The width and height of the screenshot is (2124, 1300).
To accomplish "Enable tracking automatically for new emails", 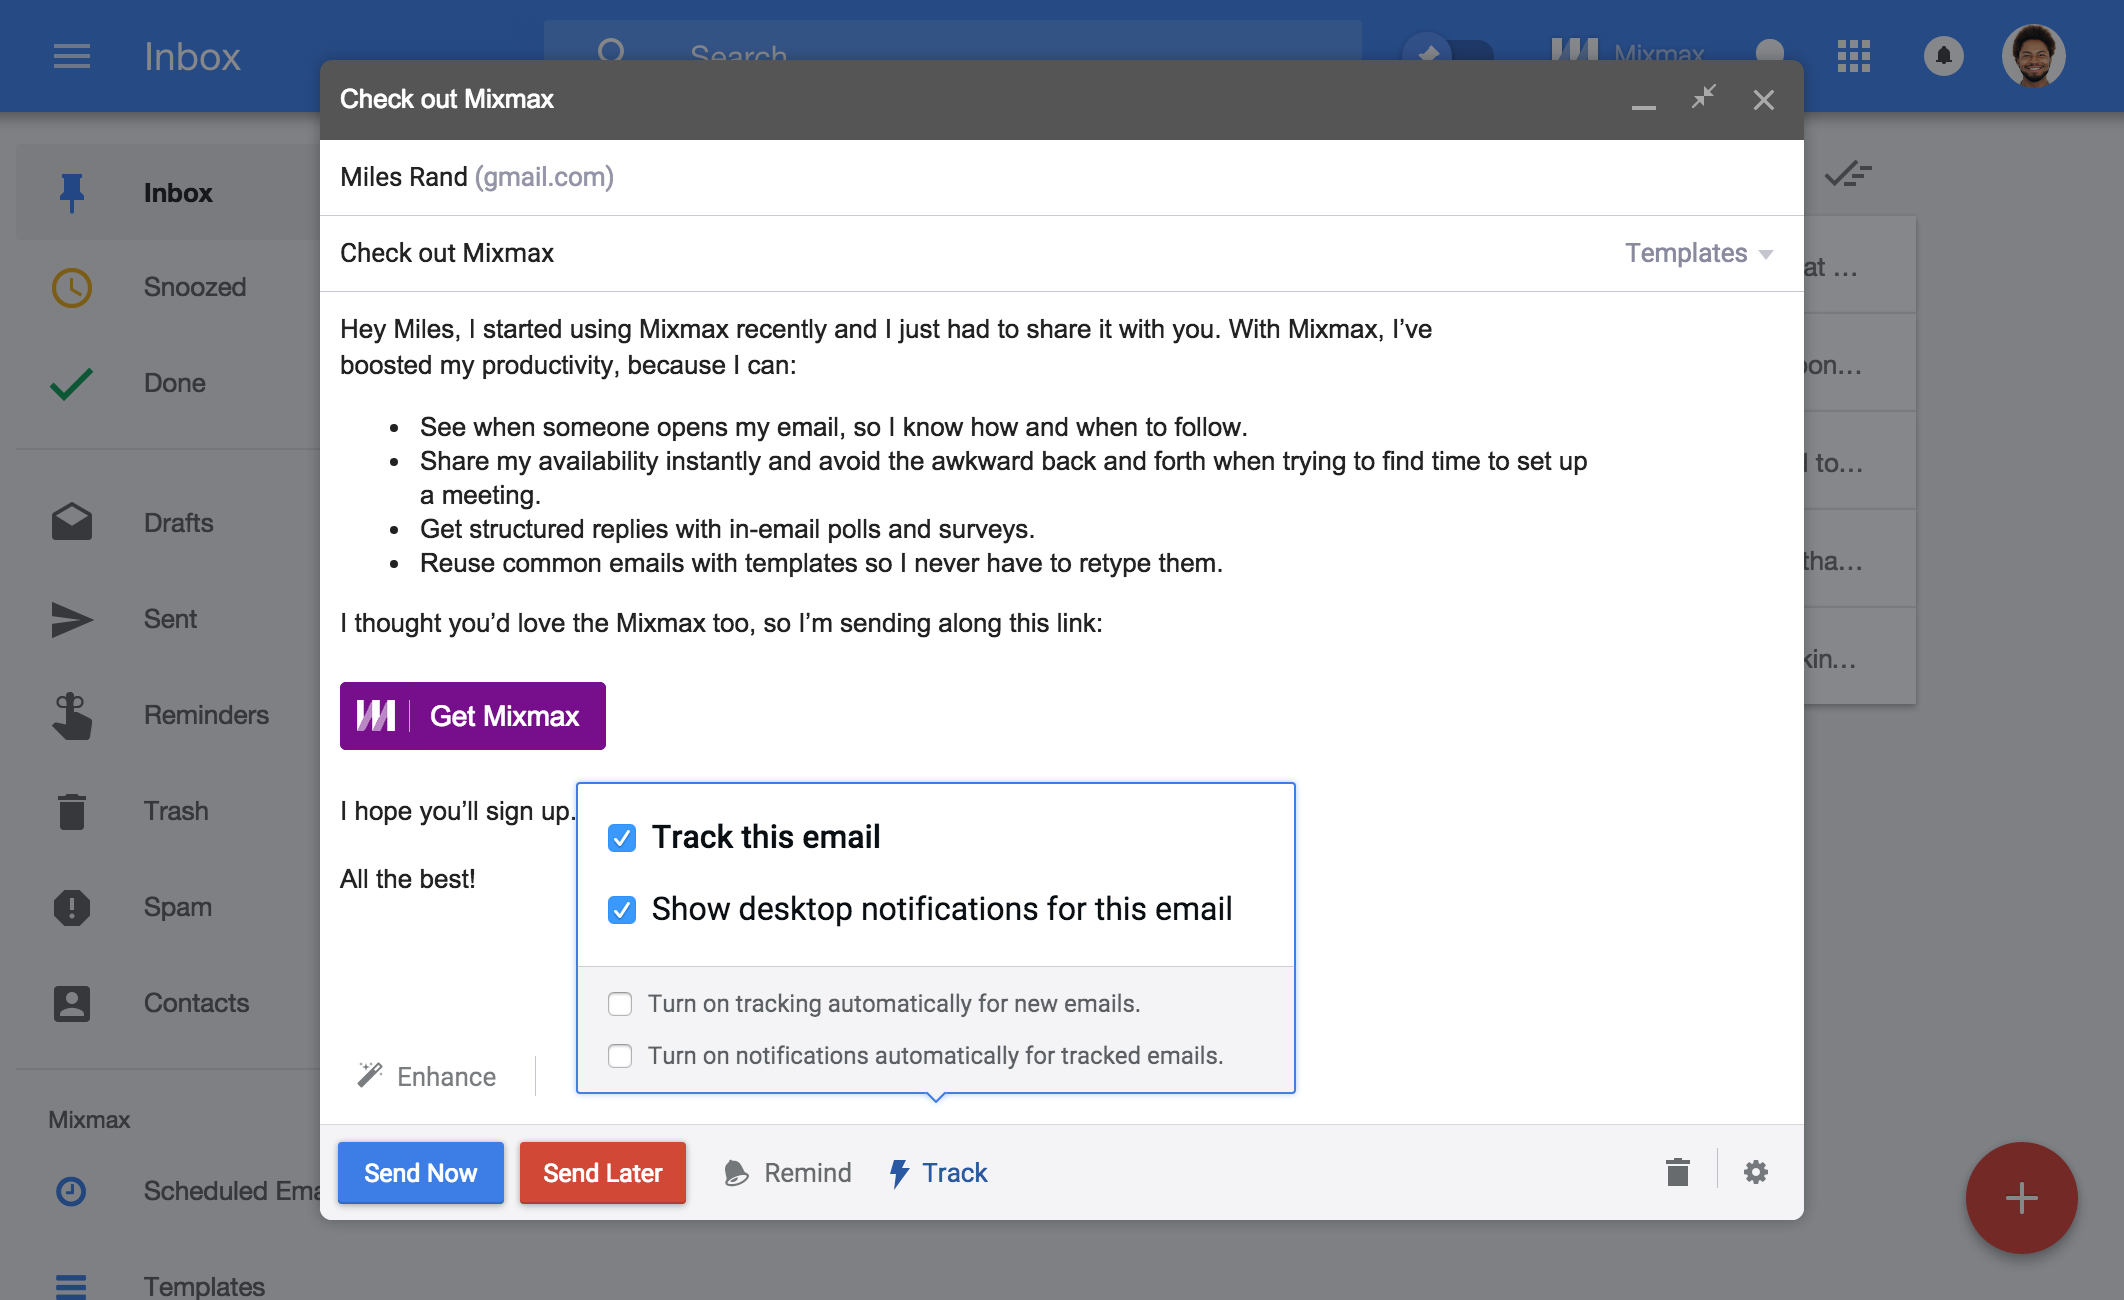I will 620,1003.
